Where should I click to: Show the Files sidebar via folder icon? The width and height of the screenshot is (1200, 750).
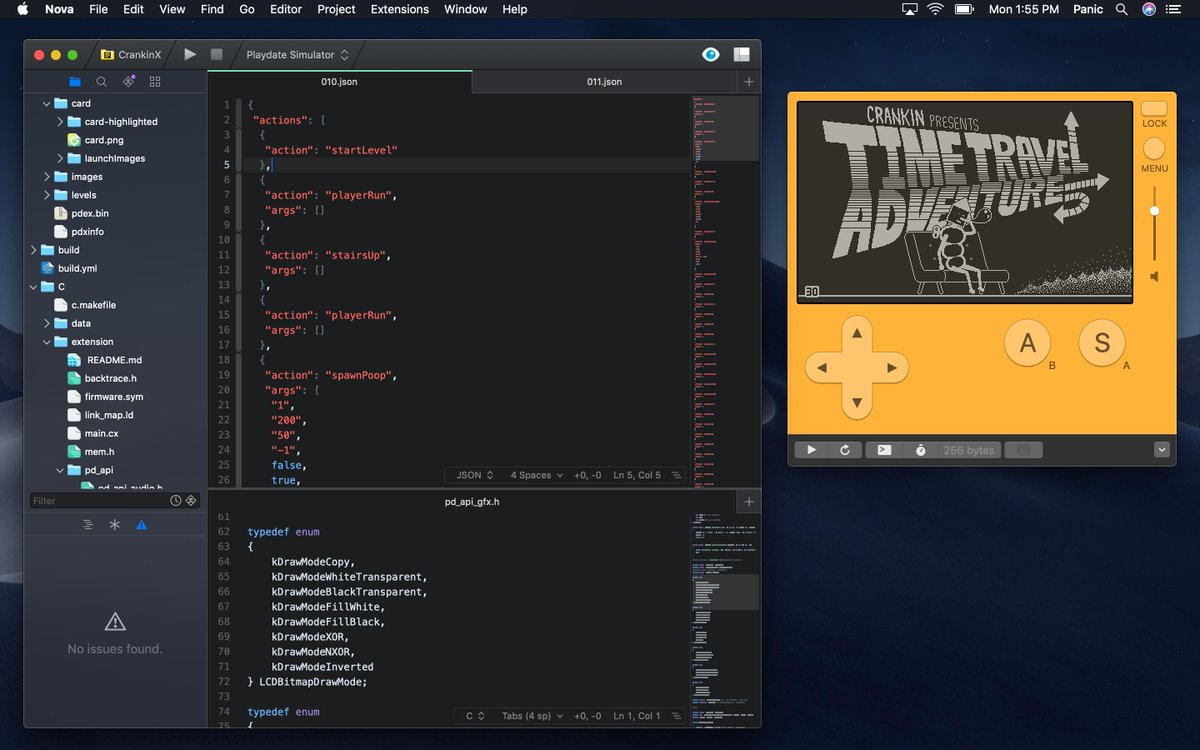coord(75,82)
